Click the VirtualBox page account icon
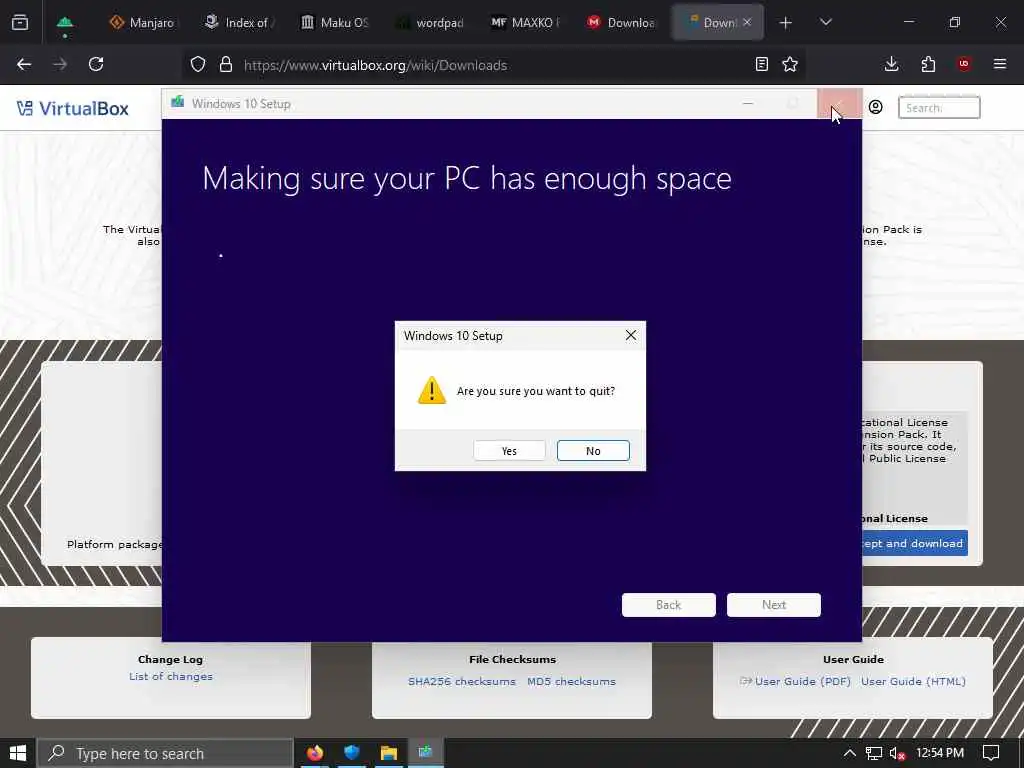Viewport: 1024px width, 768px height. tap(876, 107)
